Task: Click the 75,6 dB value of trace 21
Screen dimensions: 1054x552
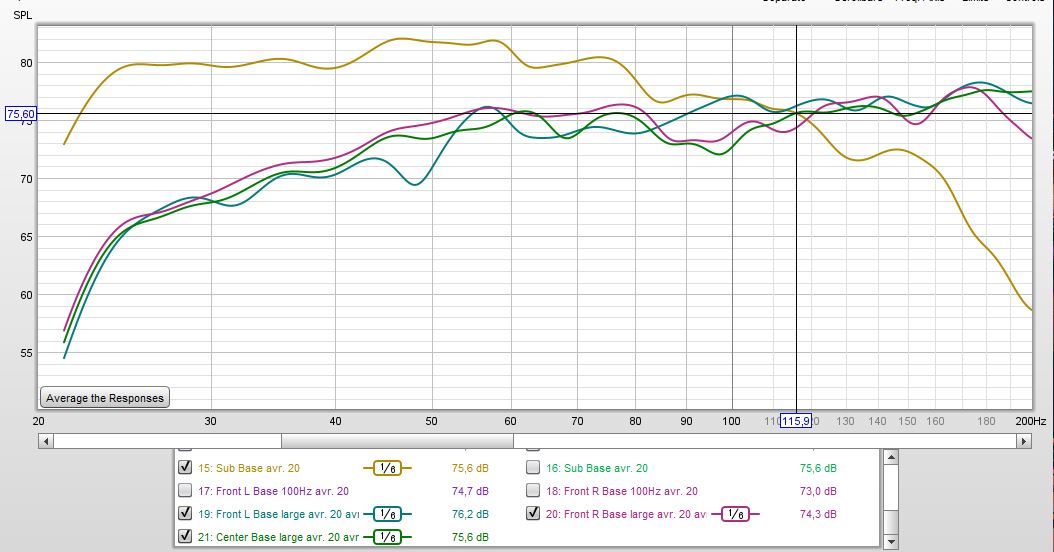Action: tap(470, 537)
